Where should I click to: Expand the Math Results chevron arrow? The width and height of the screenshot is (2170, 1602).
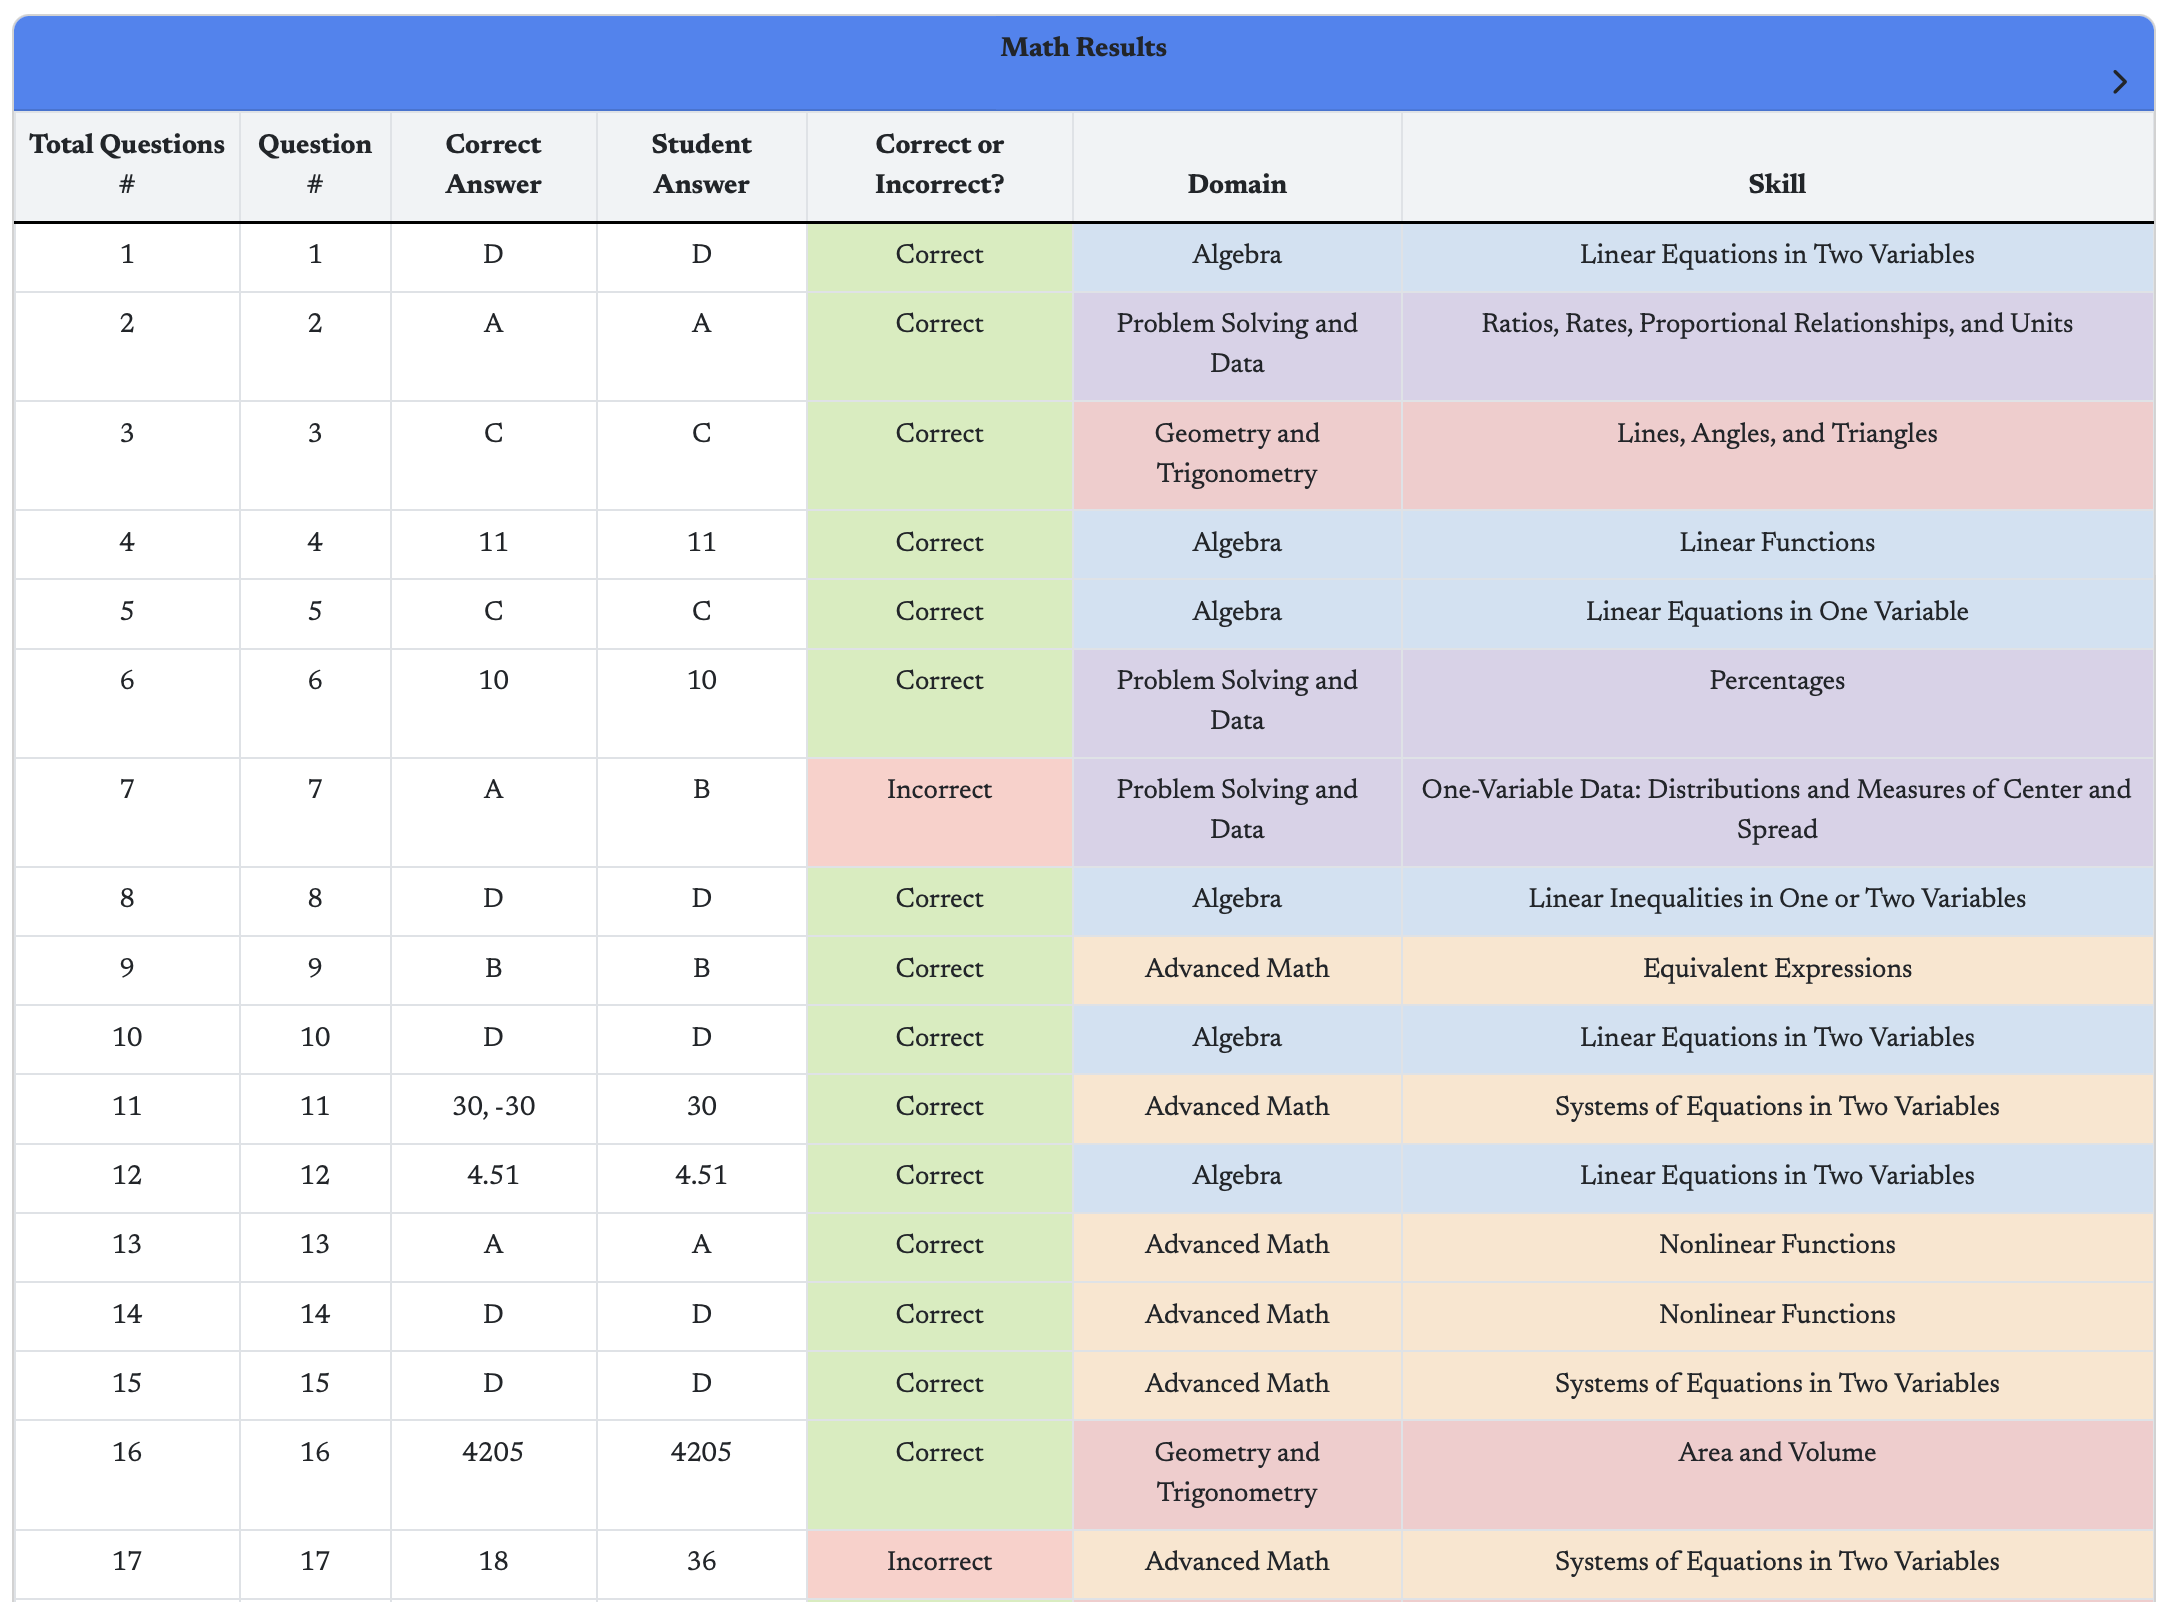[x=2119, y=82]
